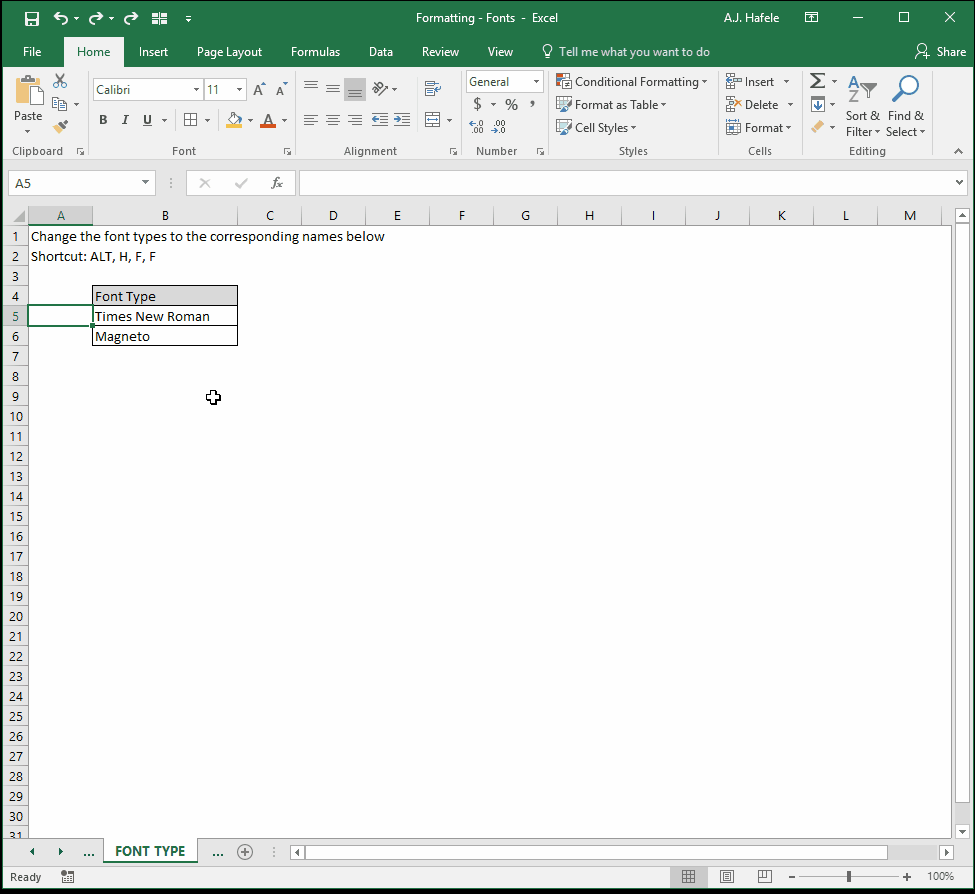Open the Name Box dropdown arrow
Screen dimensions: 975x894
pyautogui.click(x=145, y=183)
